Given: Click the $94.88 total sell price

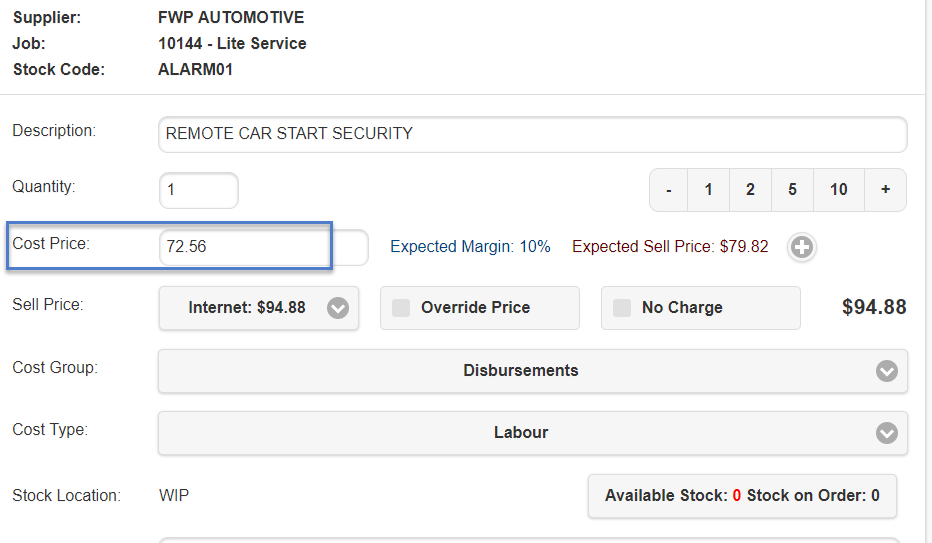Looking at the screenshot, I should pyautogui.click(x=874, y=307).
